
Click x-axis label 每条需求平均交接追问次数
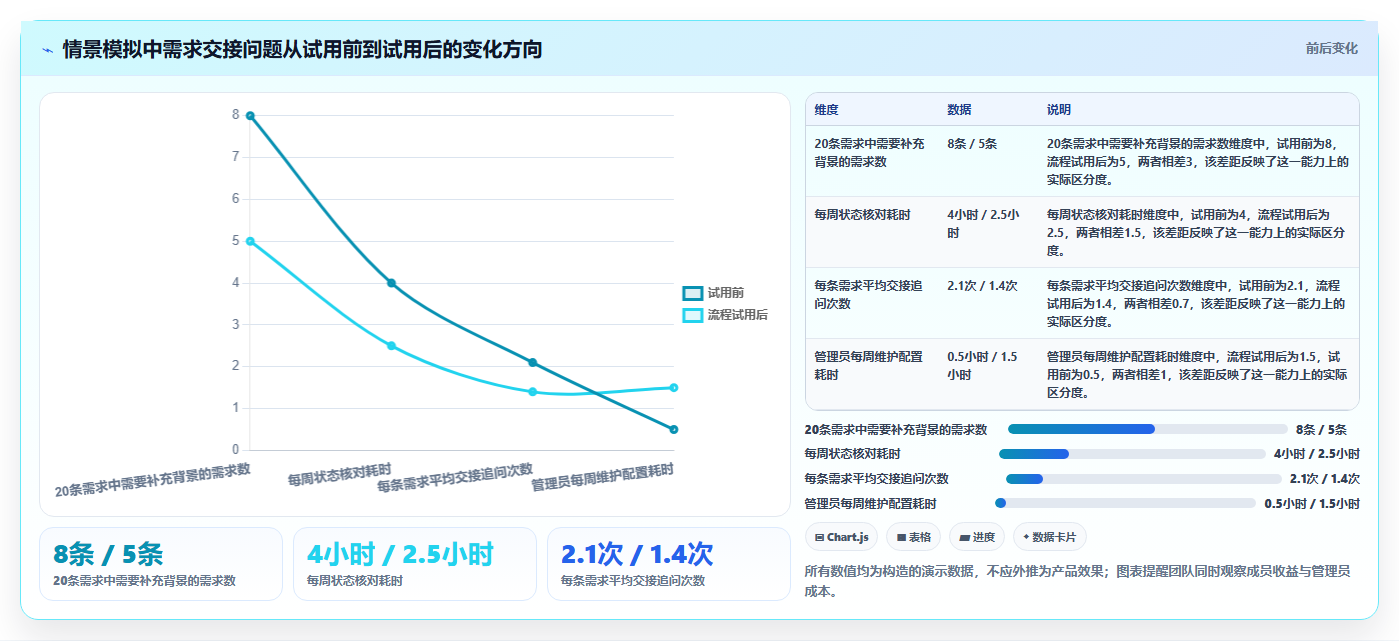pyautogui.click(x=455, y=478)
